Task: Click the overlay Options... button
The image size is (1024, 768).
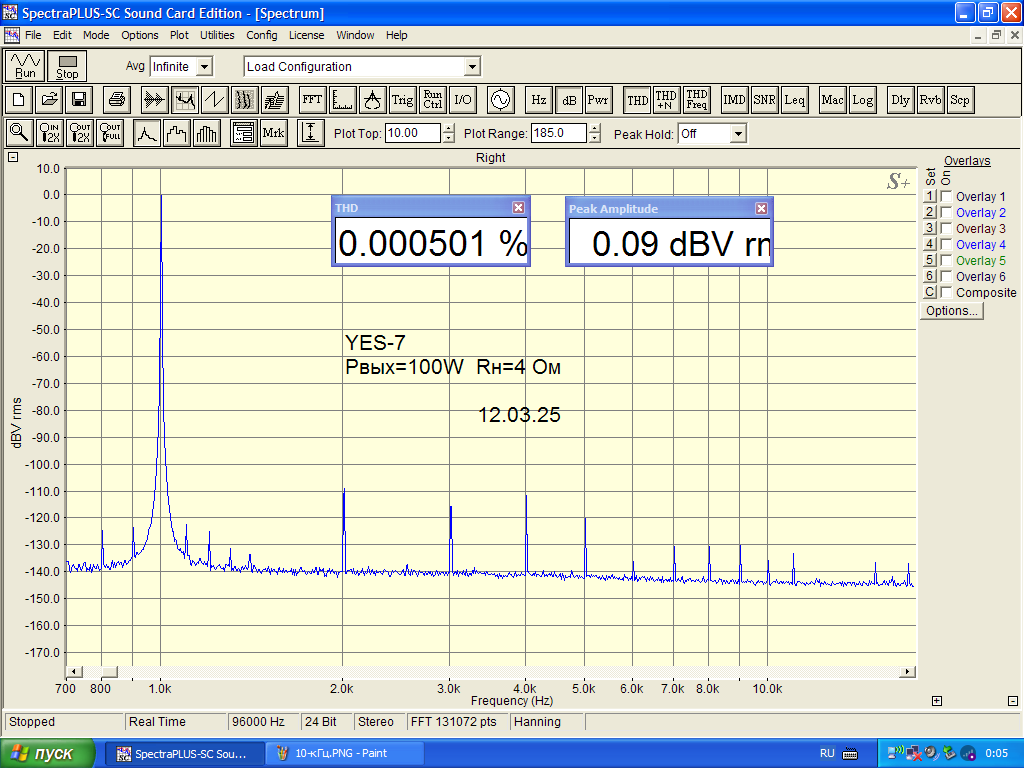Action: coord(952,311)
